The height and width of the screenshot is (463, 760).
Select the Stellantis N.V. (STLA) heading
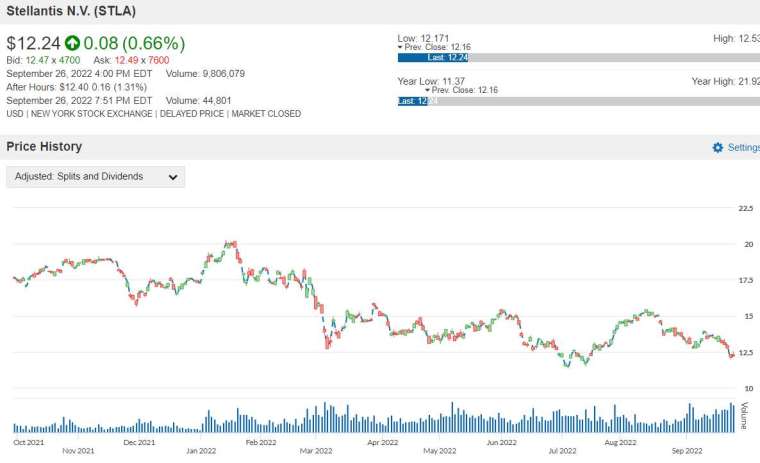71,11
